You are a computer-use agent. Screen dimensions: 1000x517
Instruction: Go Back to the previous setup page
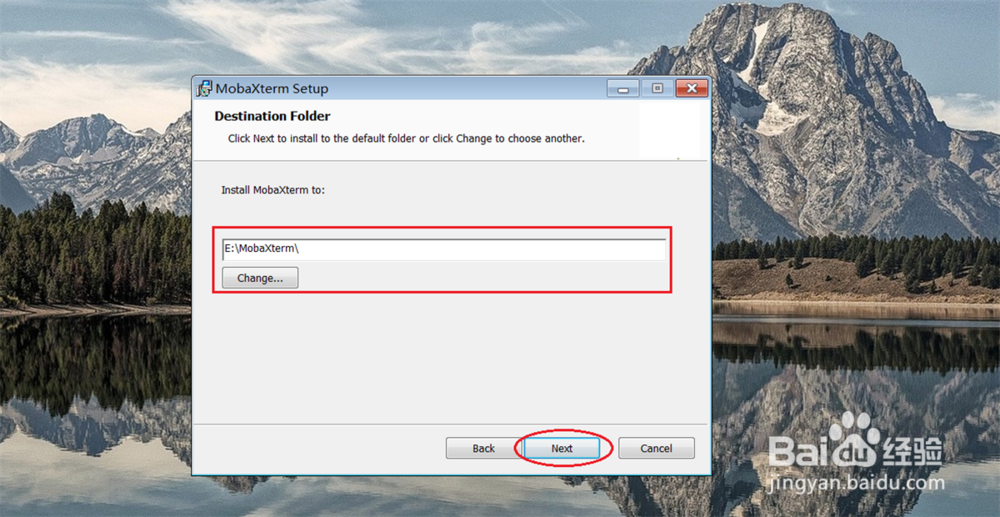(483, 448)
